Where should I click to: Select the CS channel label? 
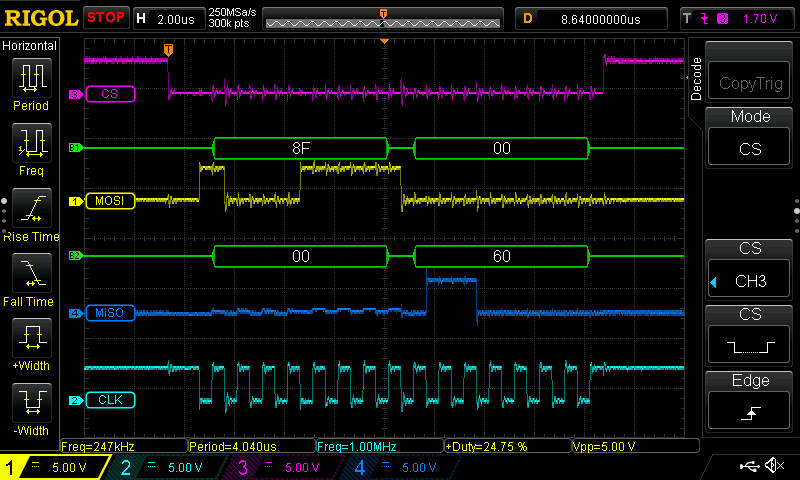(x=110, y=94)
